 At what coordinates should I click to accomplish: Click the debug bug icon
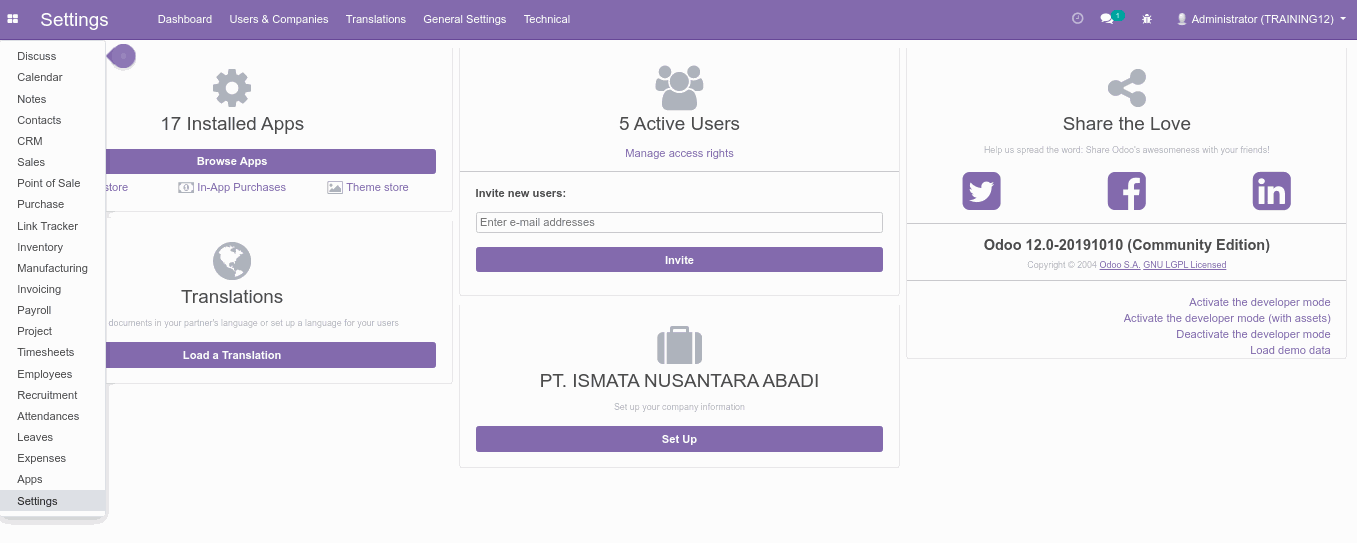pyautogui.click(x=1147, y=19)
